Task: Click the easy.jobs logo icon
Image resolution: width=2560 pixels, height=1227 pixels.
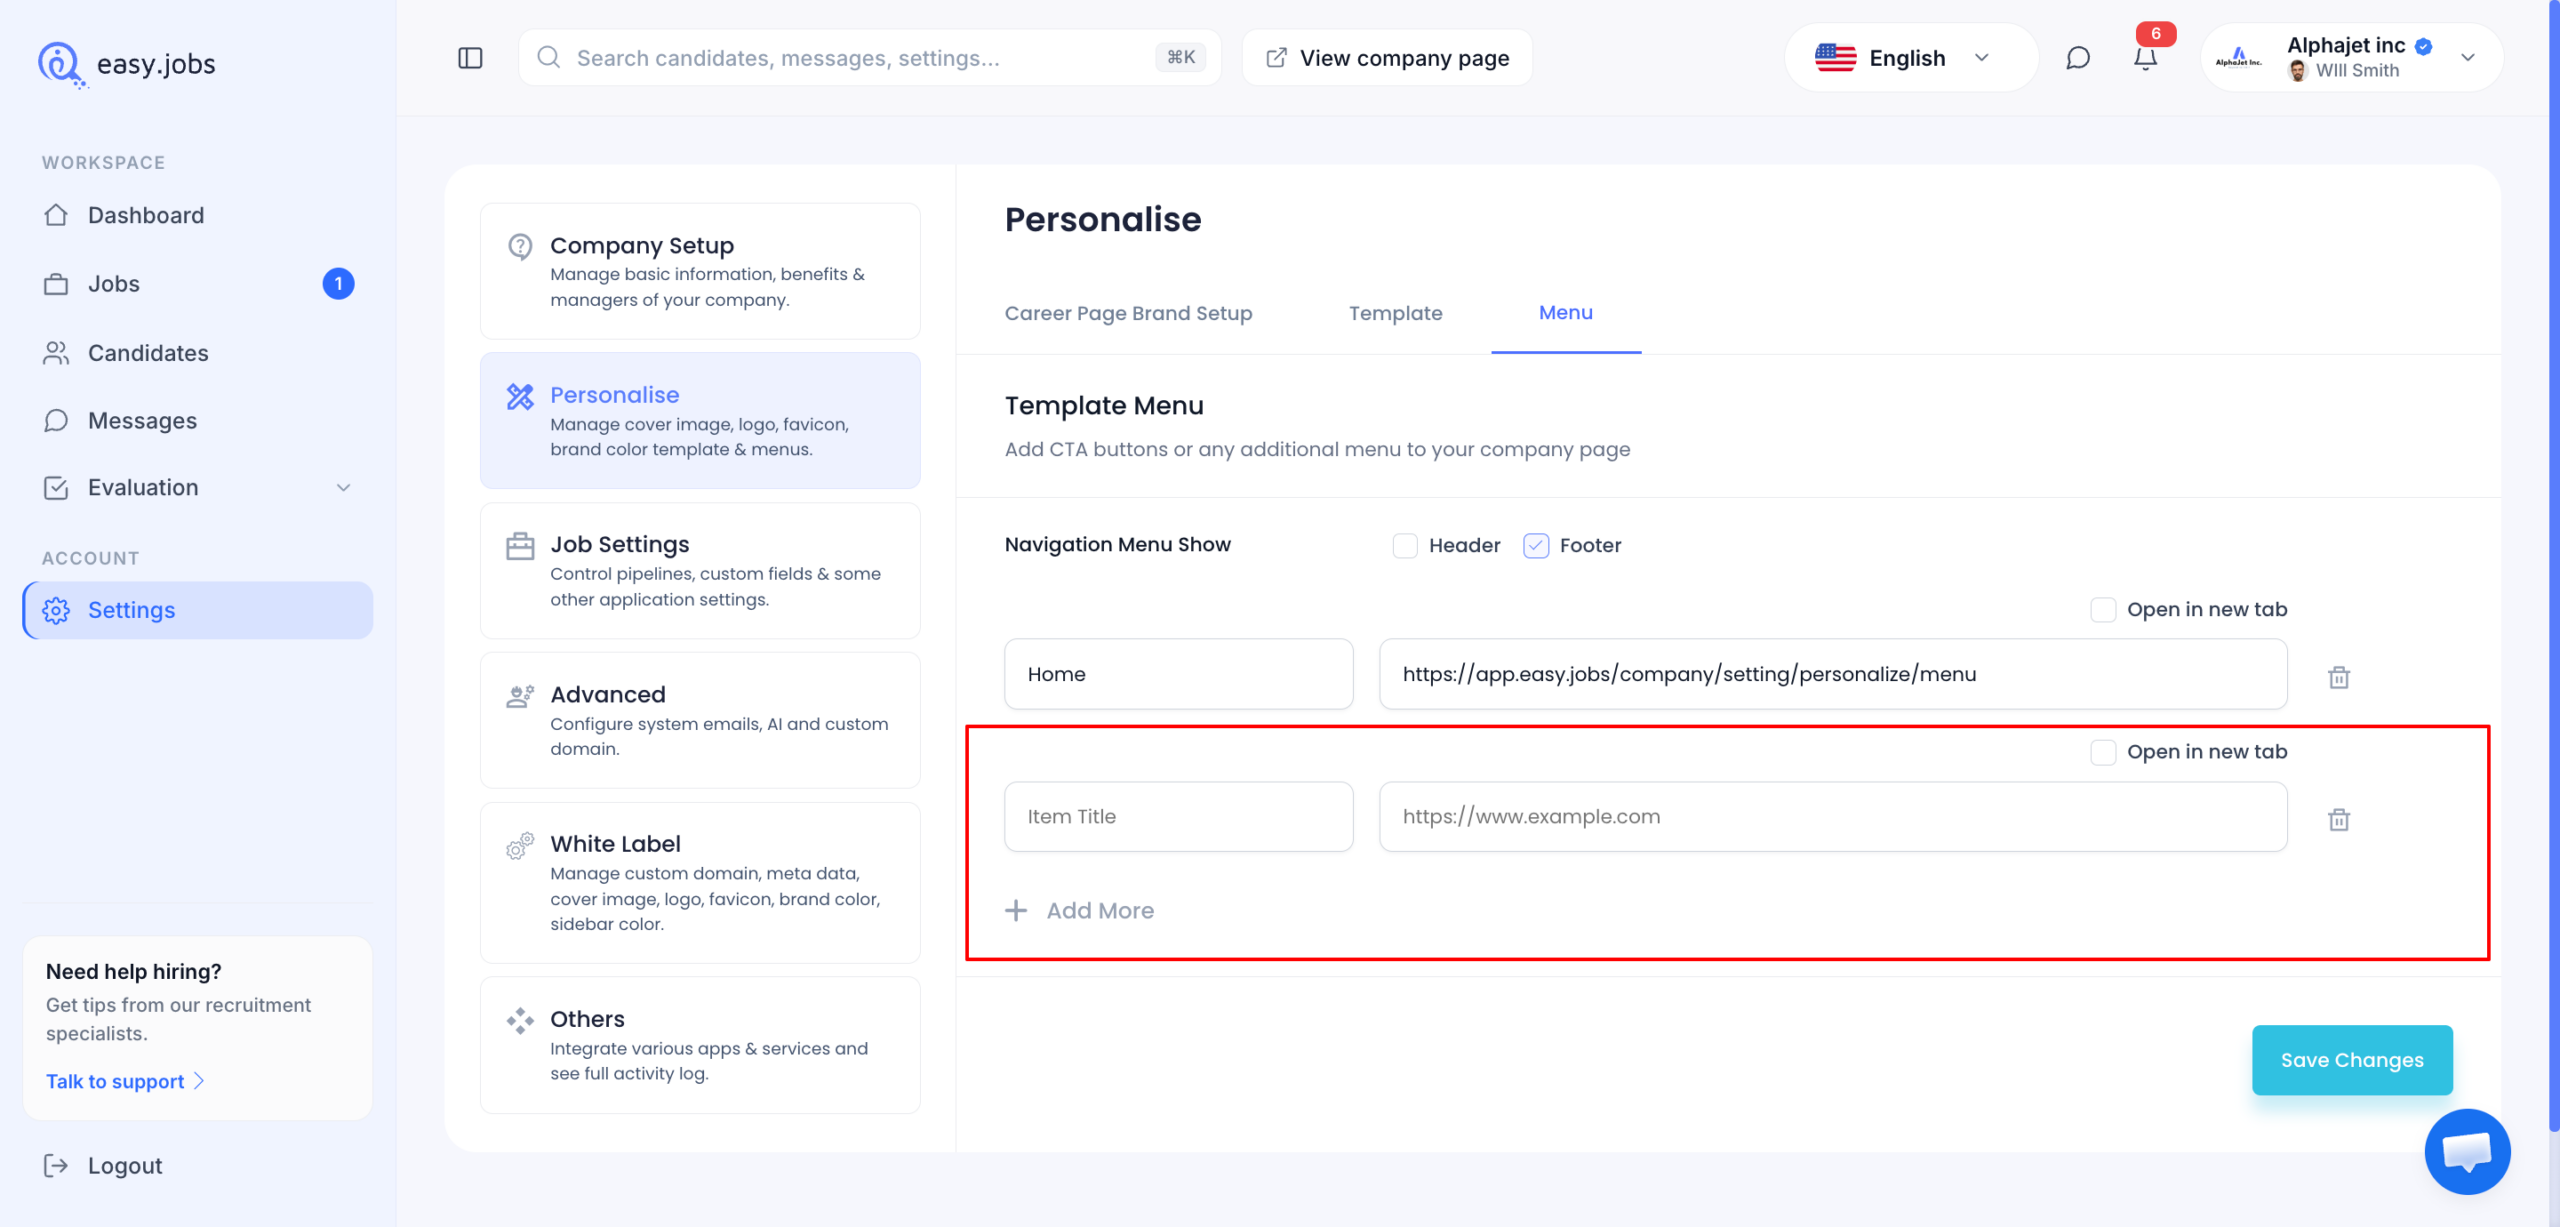Action: tap(62, 65)
